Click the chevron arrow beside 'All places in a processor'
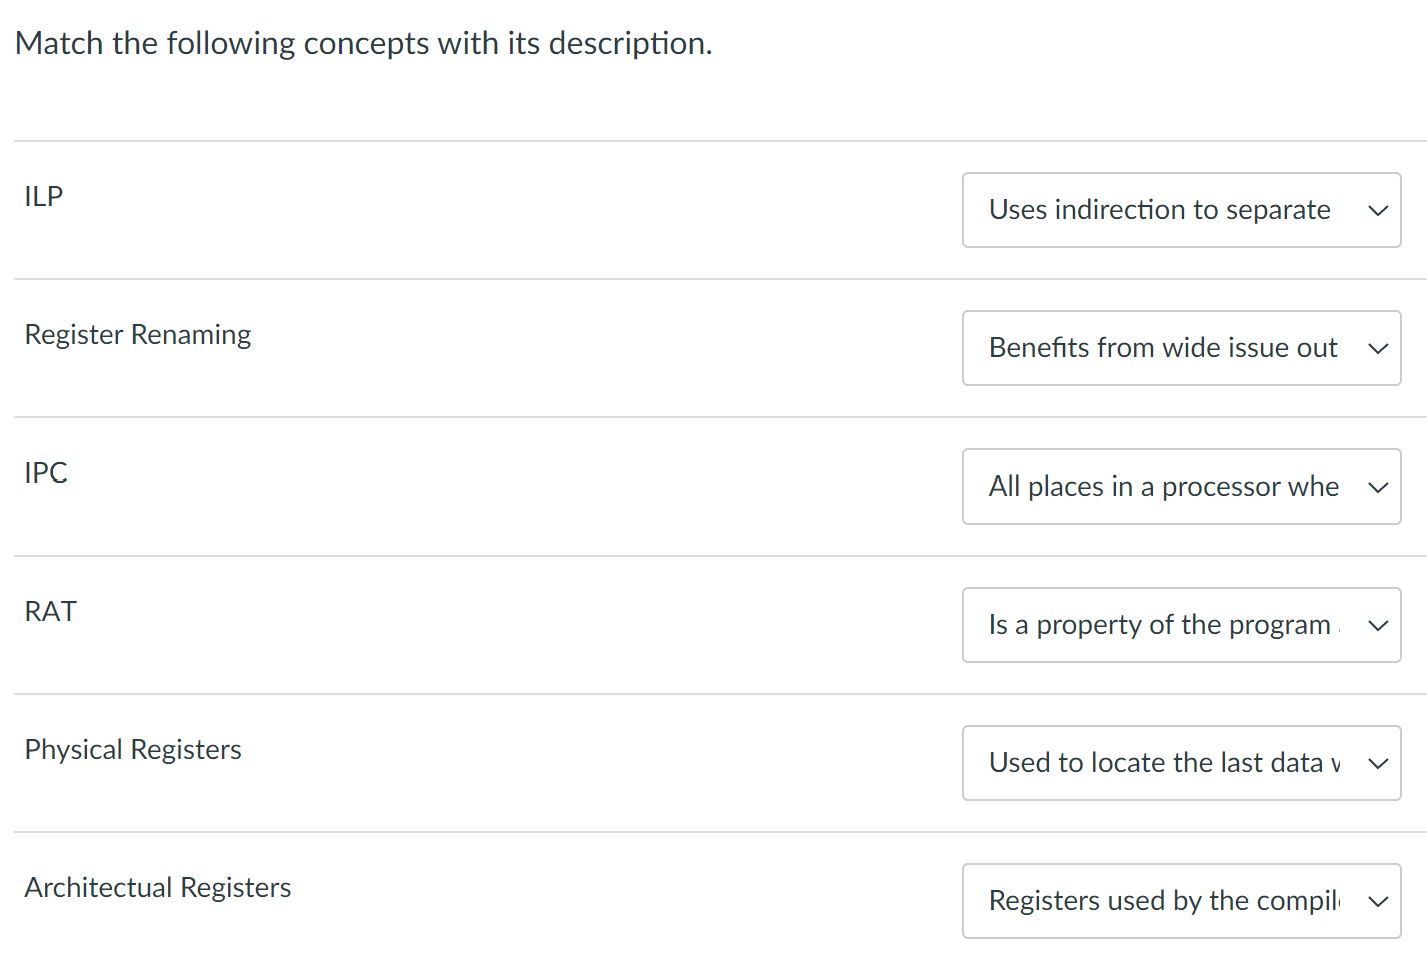The width and height of the screenshot is (1427, 960). [1378, 488]
